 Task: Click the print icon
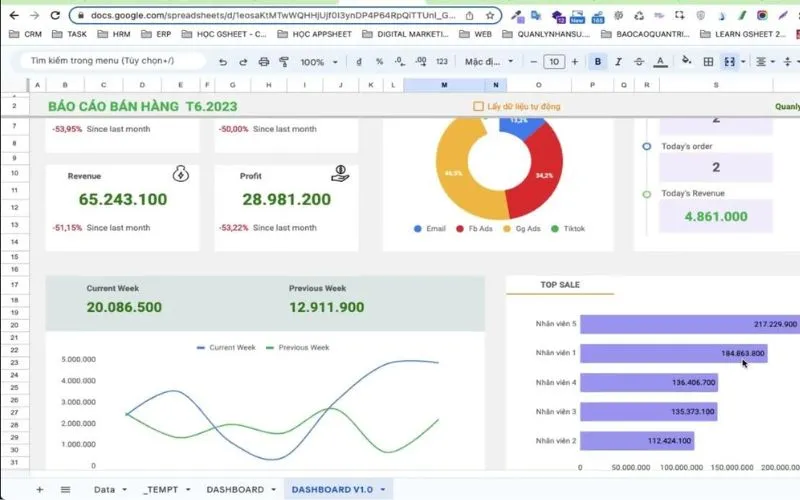pos(262,62)
